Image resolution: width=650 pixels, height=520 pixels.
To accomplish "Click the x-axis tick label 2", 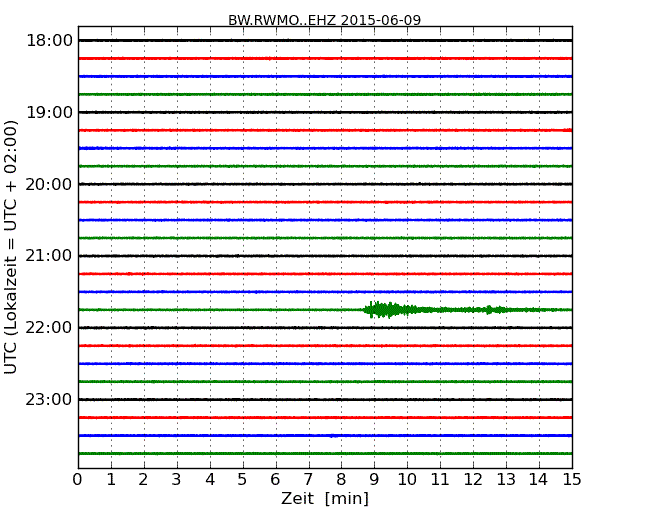I will 143,480.
